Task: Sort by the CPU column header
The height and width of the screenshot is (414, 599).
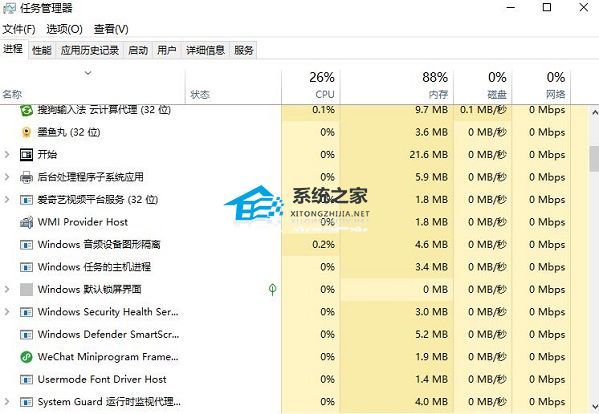Action: [x=311, y=86]
